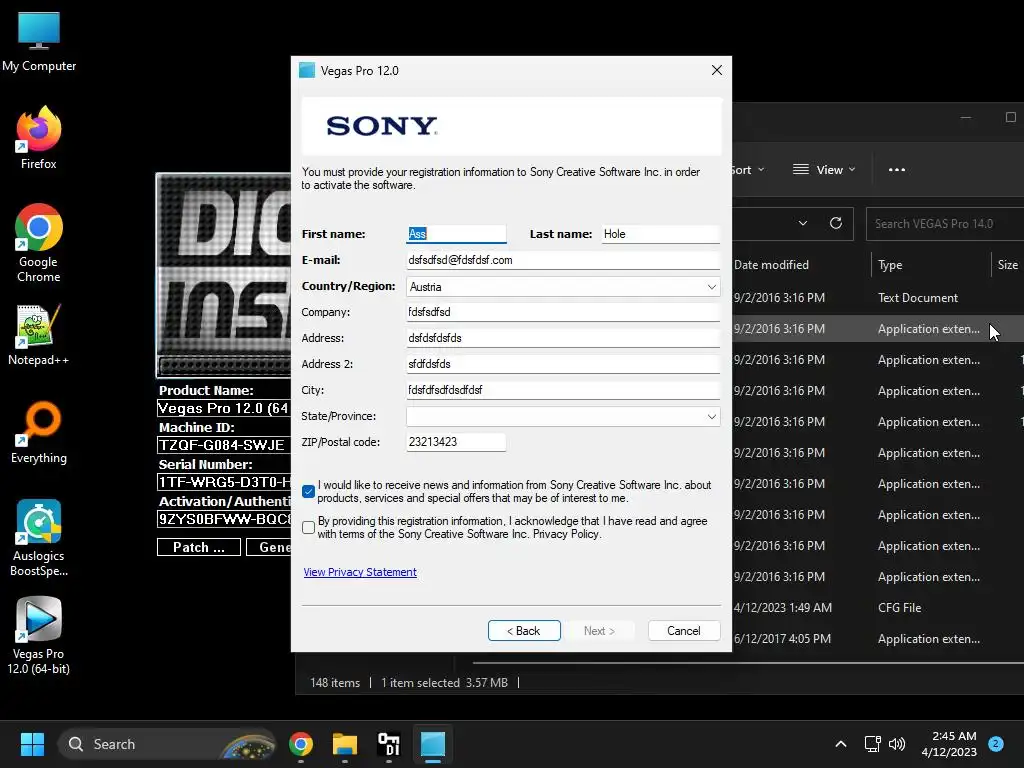Click the Windows Start button
The image size is (1024, 768).
[x=32, y=744]
